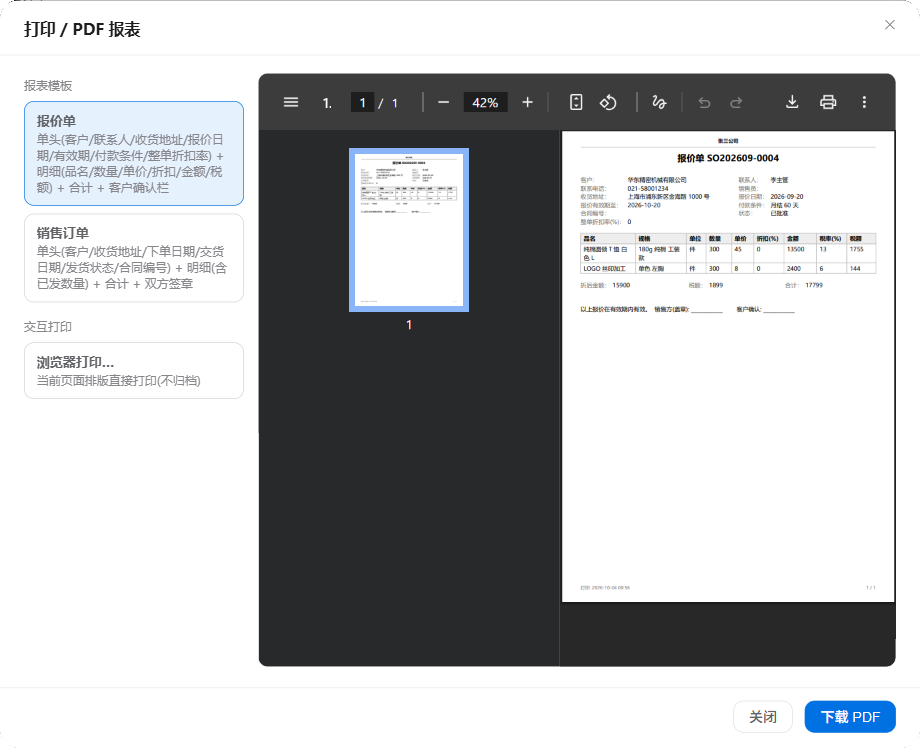Select the draw annotation tool

[x=659, y=102]
